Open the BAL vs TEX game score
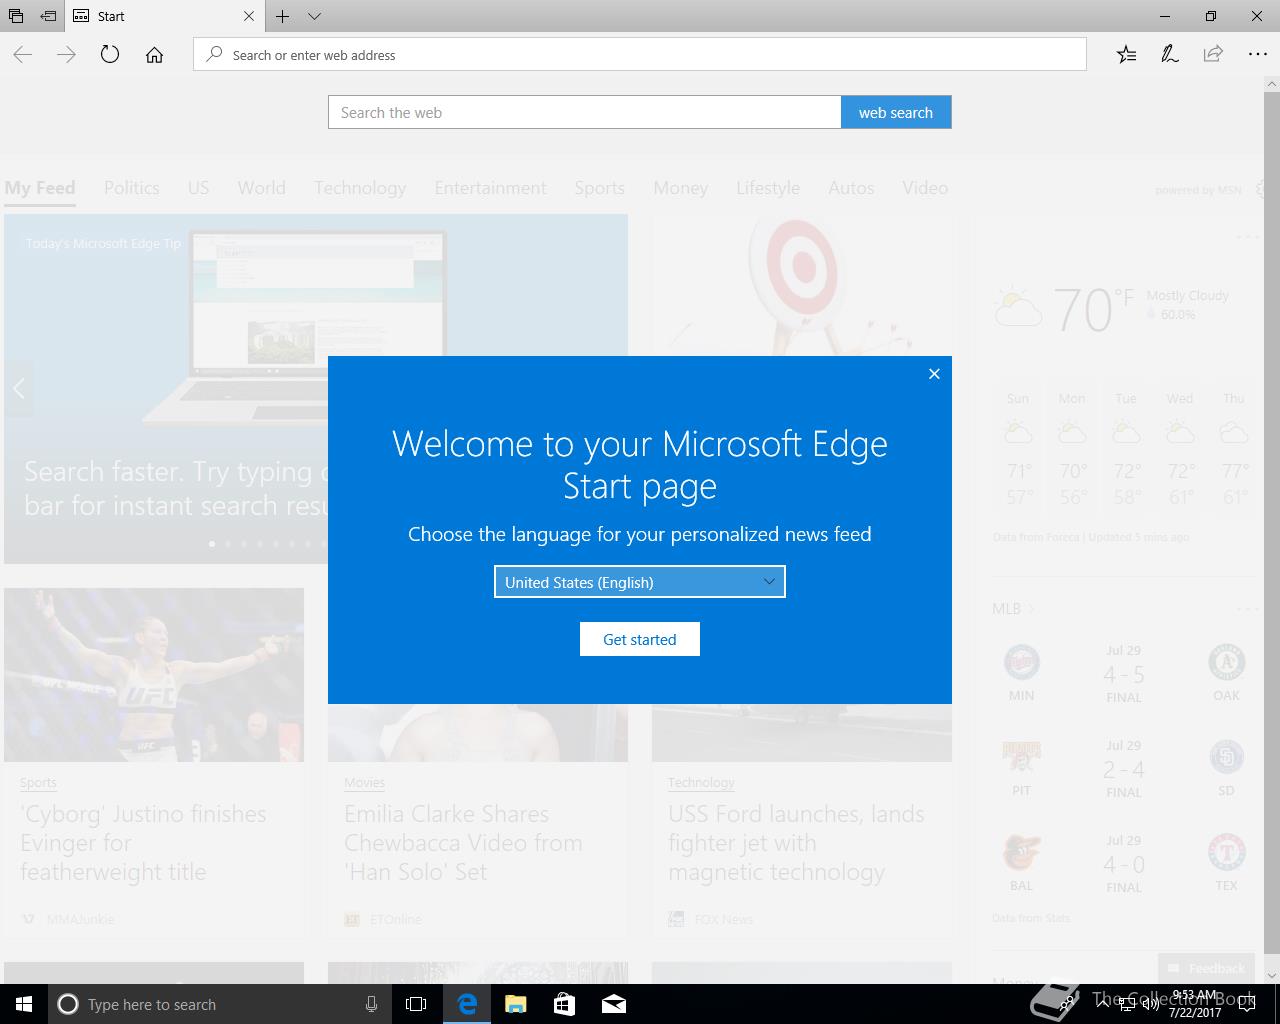The width and height of the screenshot is (1280, 1024). [1124, 865]
